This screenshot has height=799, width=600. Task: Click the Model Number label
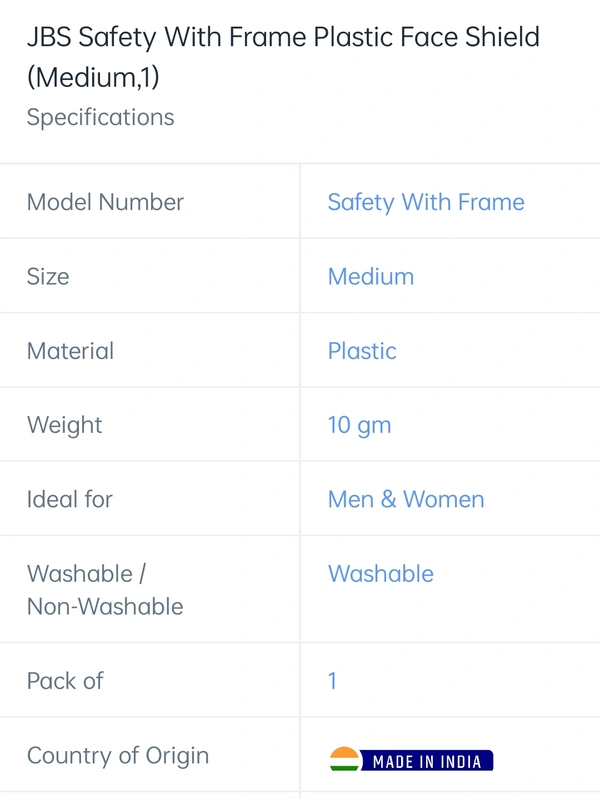(105, 202)
